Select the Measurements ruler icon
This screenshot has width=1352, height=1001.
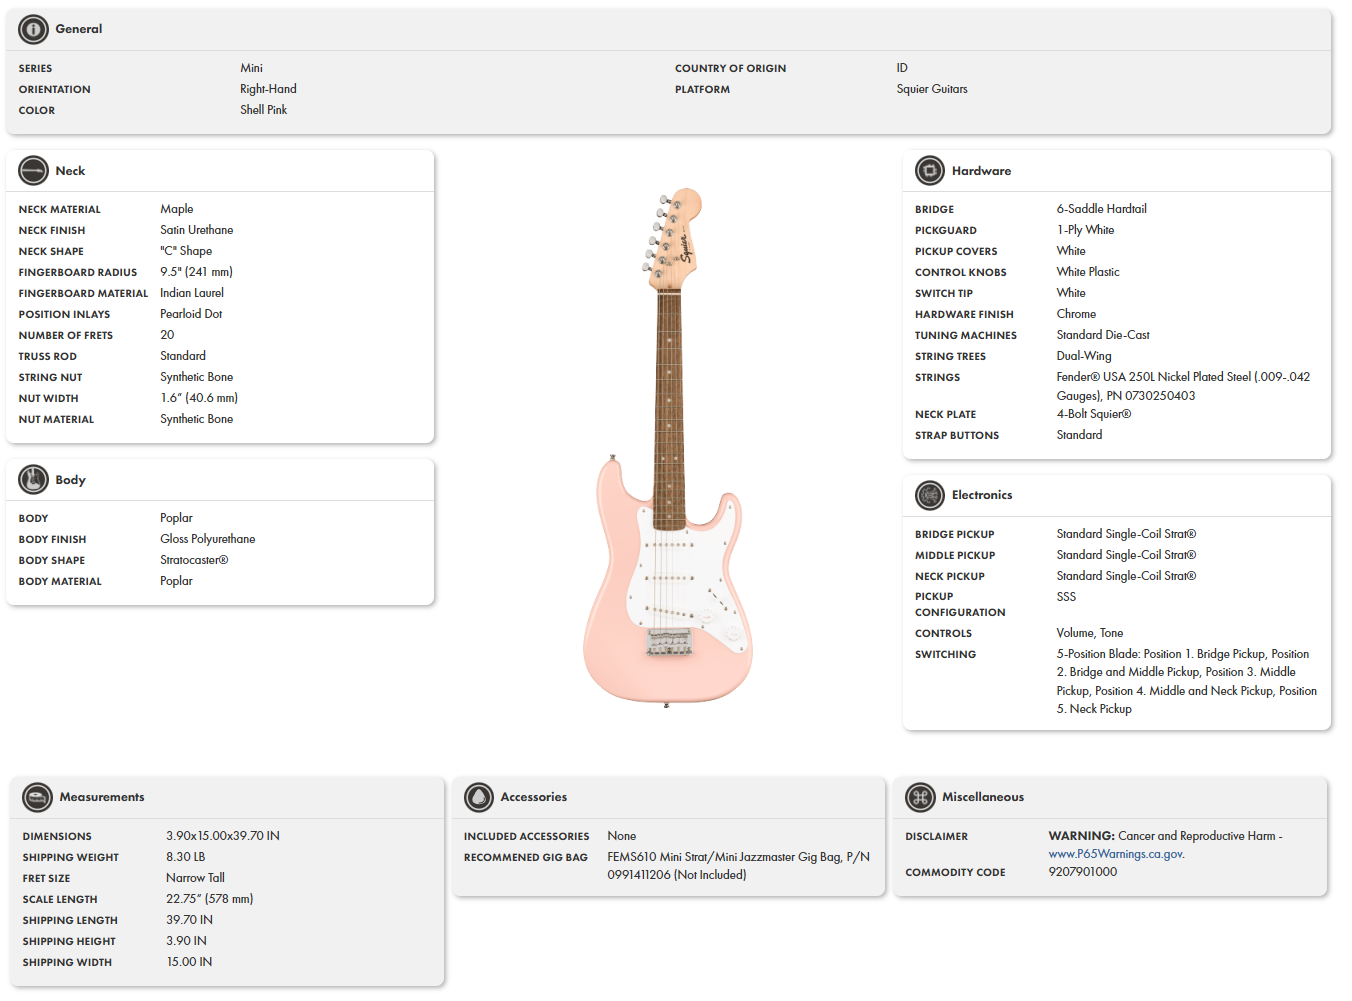coord(37,797)
